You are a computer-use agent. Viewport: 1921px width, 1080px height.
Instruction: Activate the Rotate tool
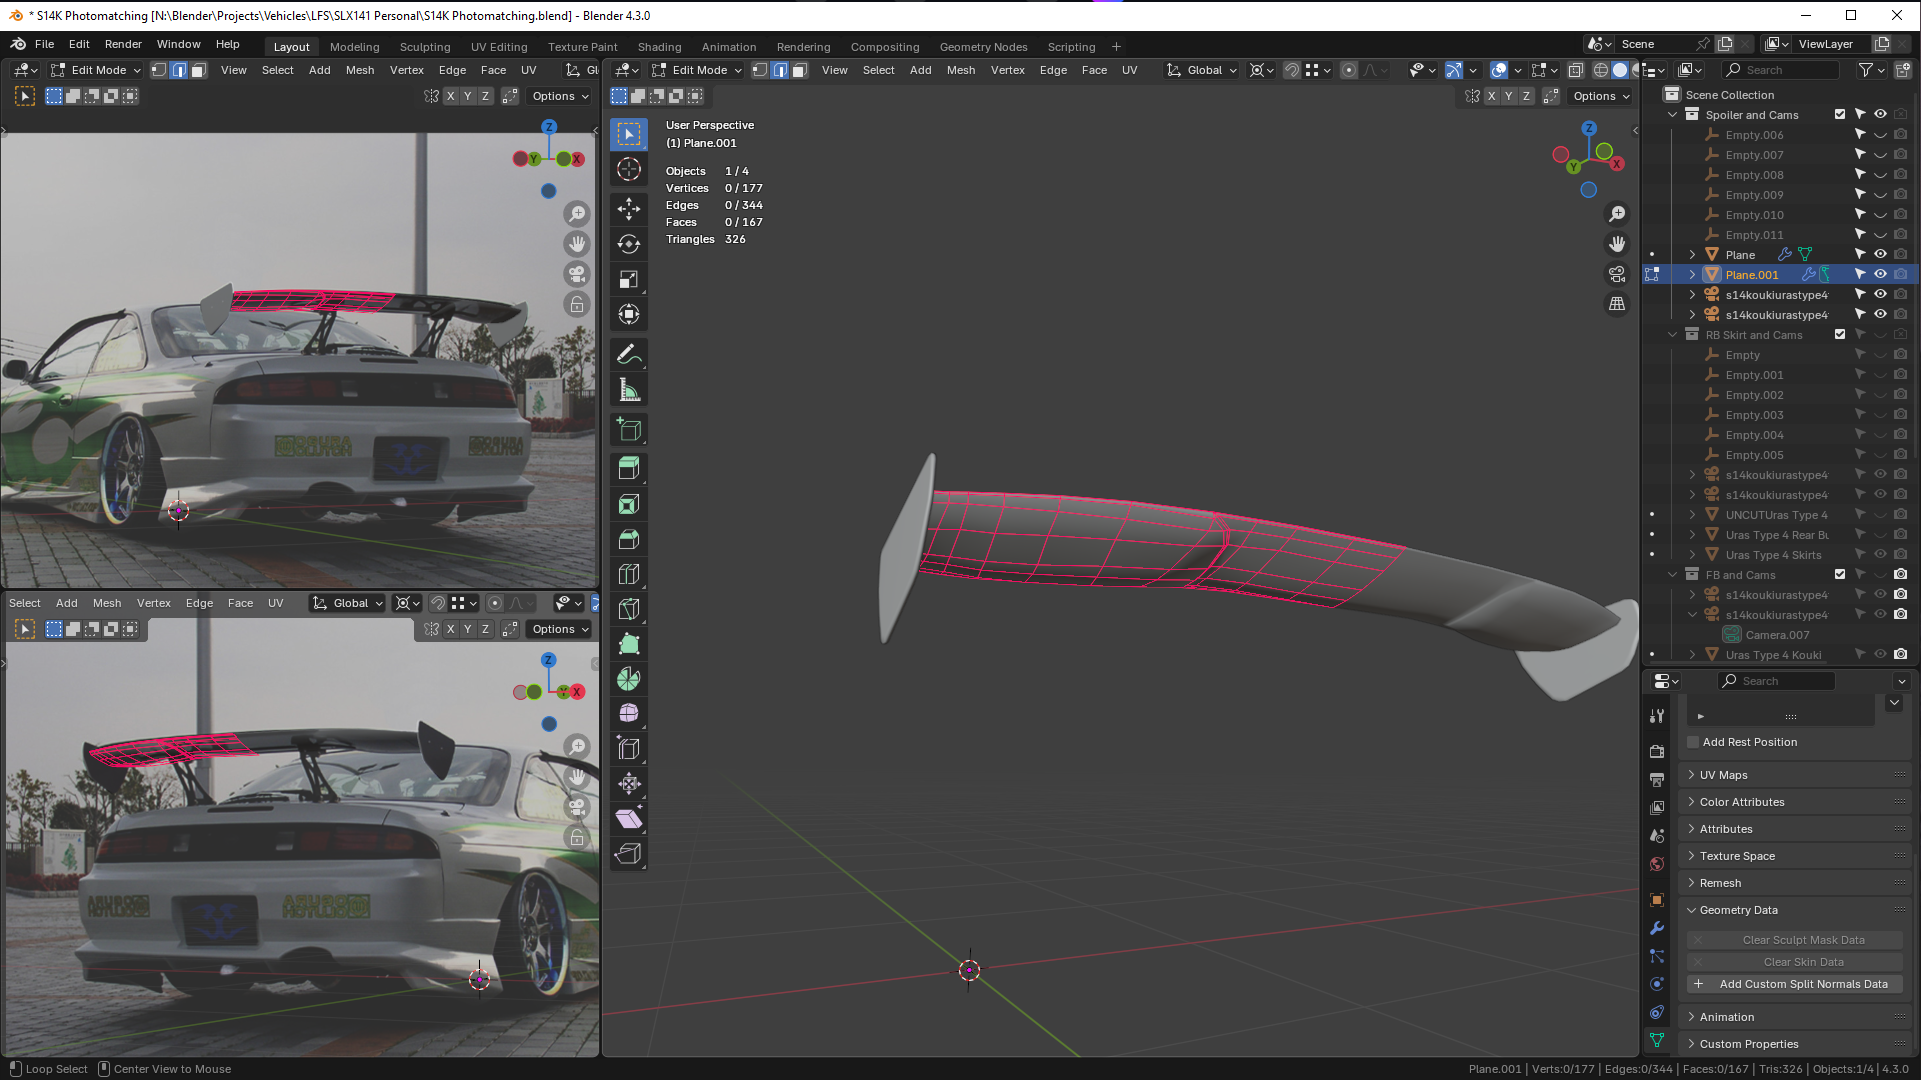[x=629, y=244]
